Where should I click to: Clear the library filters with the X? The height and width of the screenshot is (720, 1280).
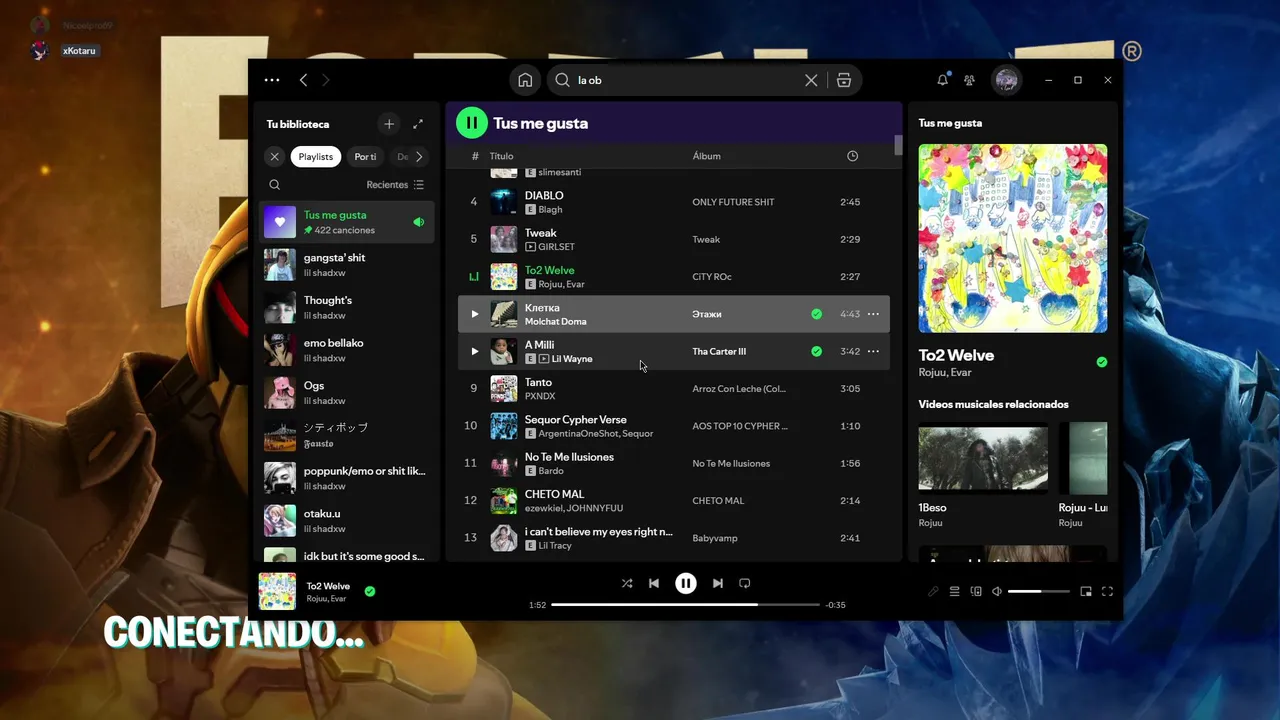(x=274, y=157)
